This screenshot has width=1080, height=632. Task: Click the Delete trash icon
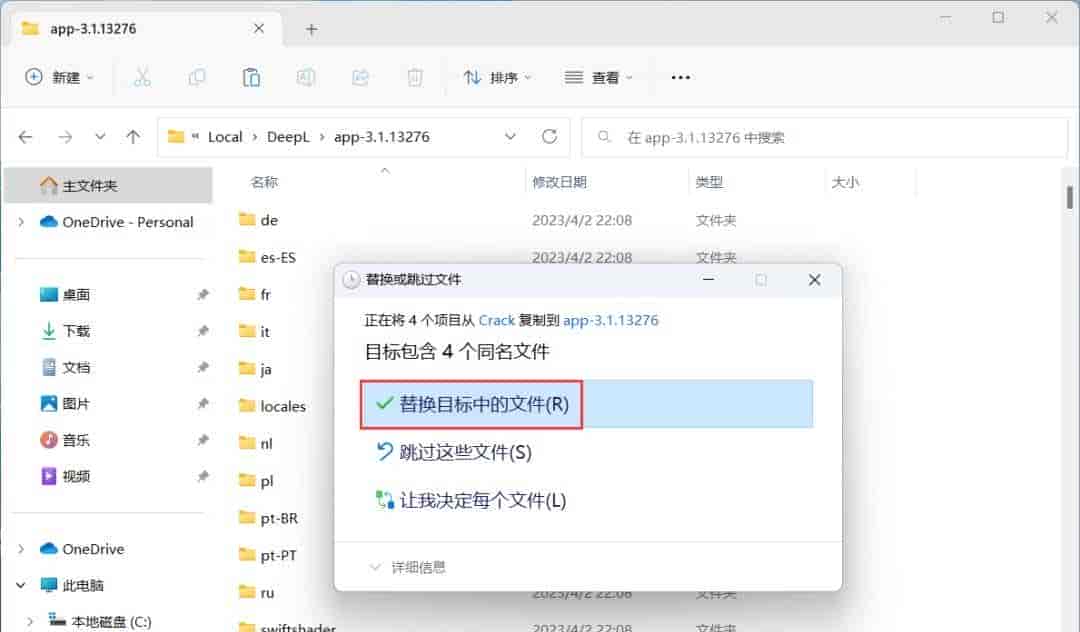coord(415,77)
